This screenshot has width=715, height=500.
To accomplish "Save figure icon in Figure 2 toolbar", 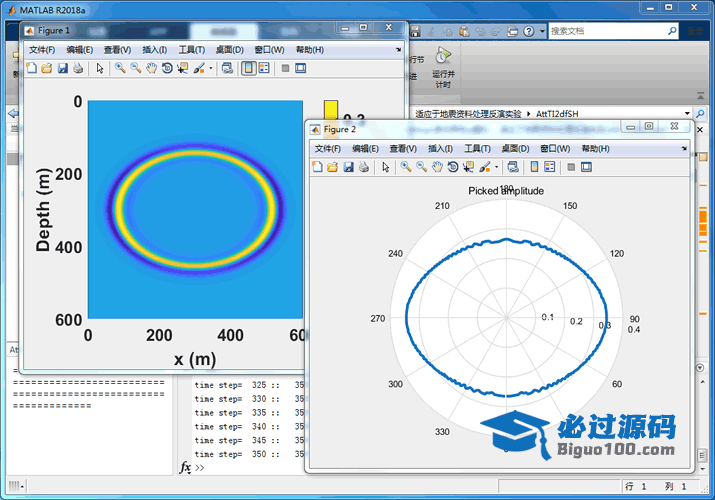I will coord(348,167).
